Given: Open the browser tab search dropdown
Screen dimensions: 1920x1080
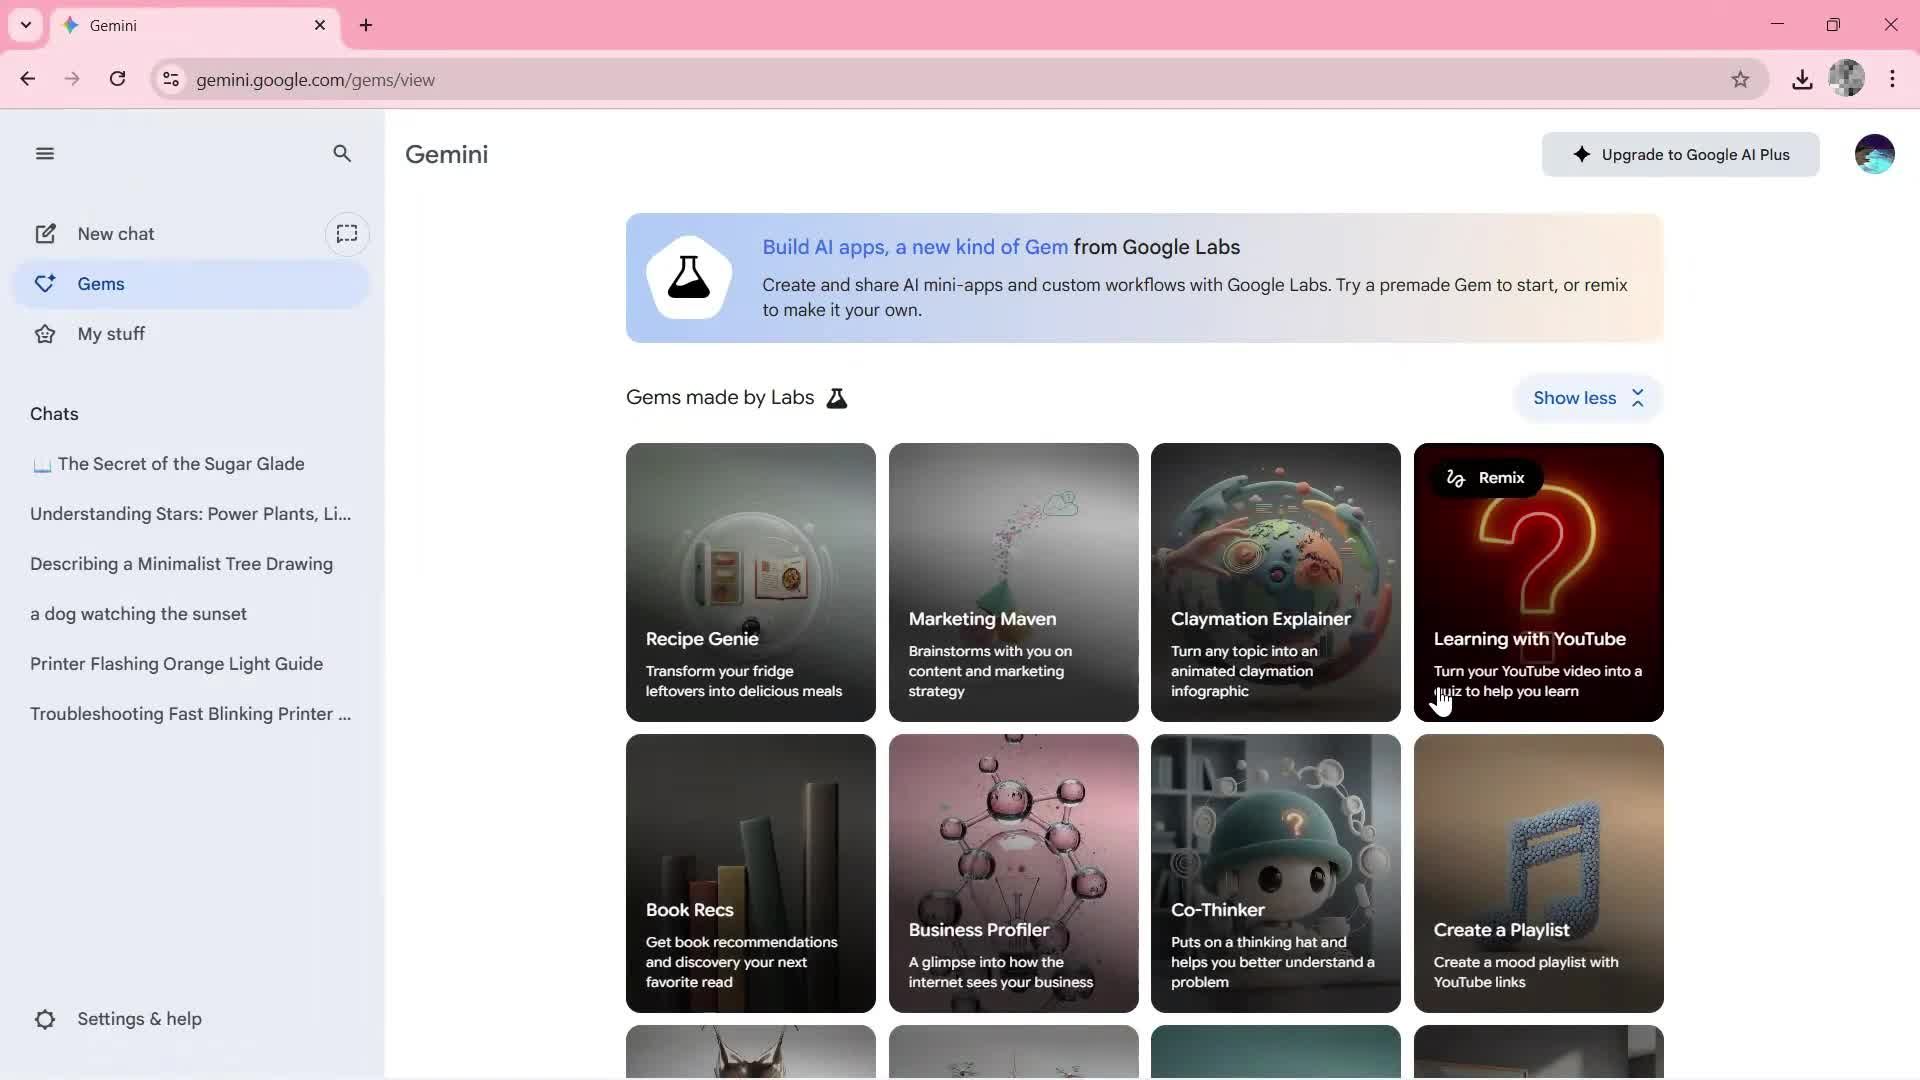Looking at the screenshot, I should click(25, 25).
